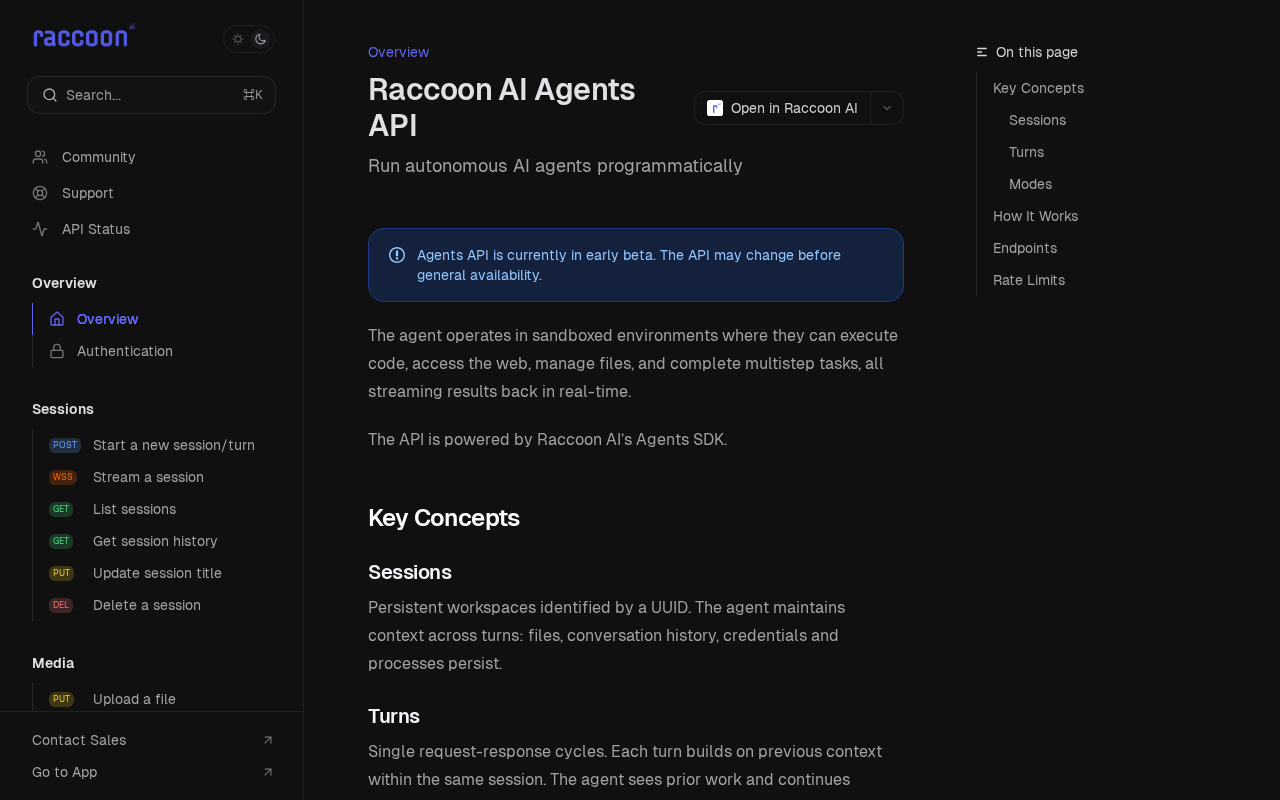Viewport: 1280px width, 800px height.
Task: Click the Raccoon logo
Action: pyautogui.click(x=84, y=37)
